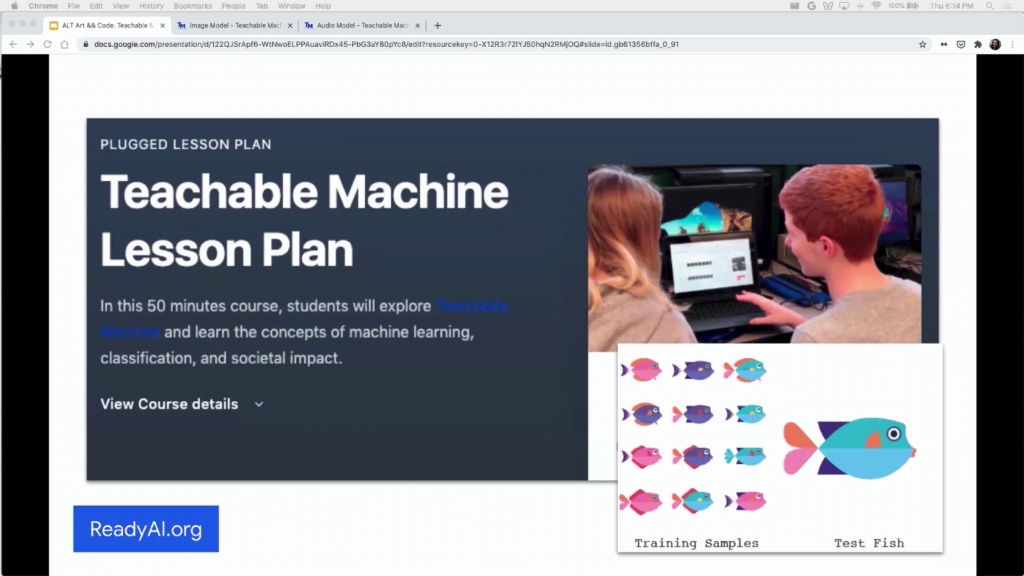Expand the View Course details chevron
Screen dimensions: 1024x576
click(259, 404)
